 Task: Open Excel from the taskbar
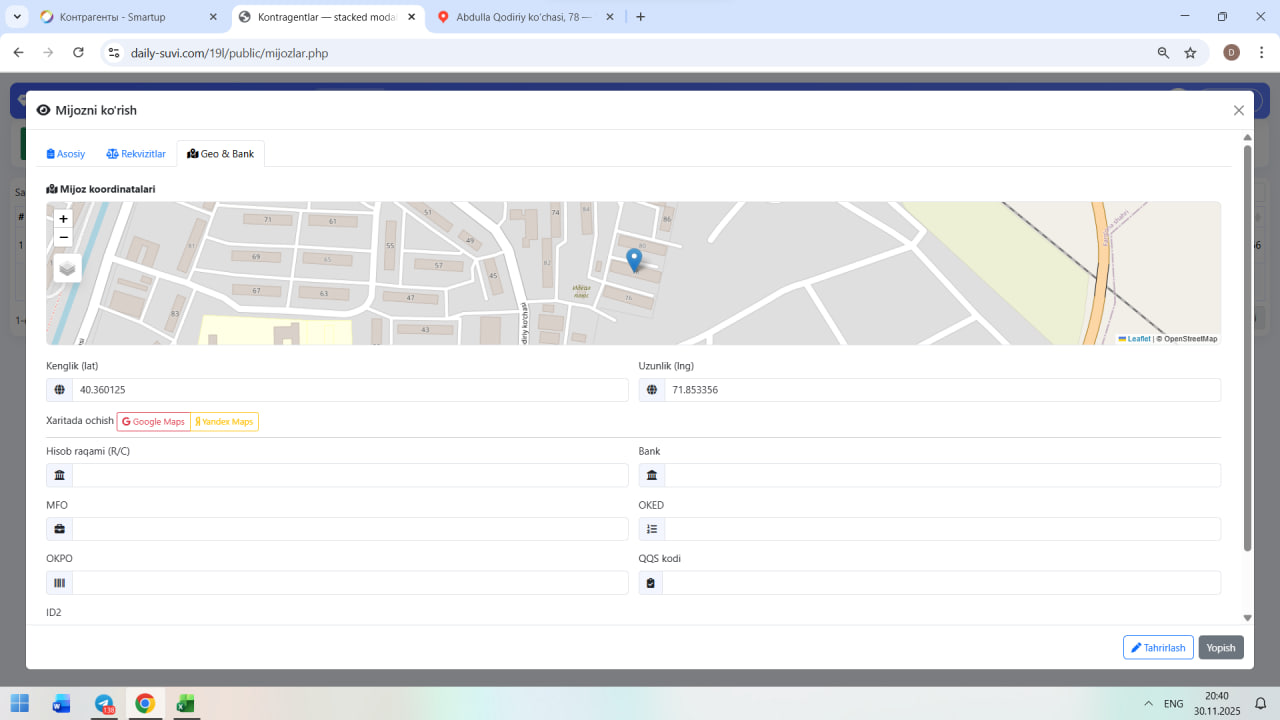coord(185,704)
